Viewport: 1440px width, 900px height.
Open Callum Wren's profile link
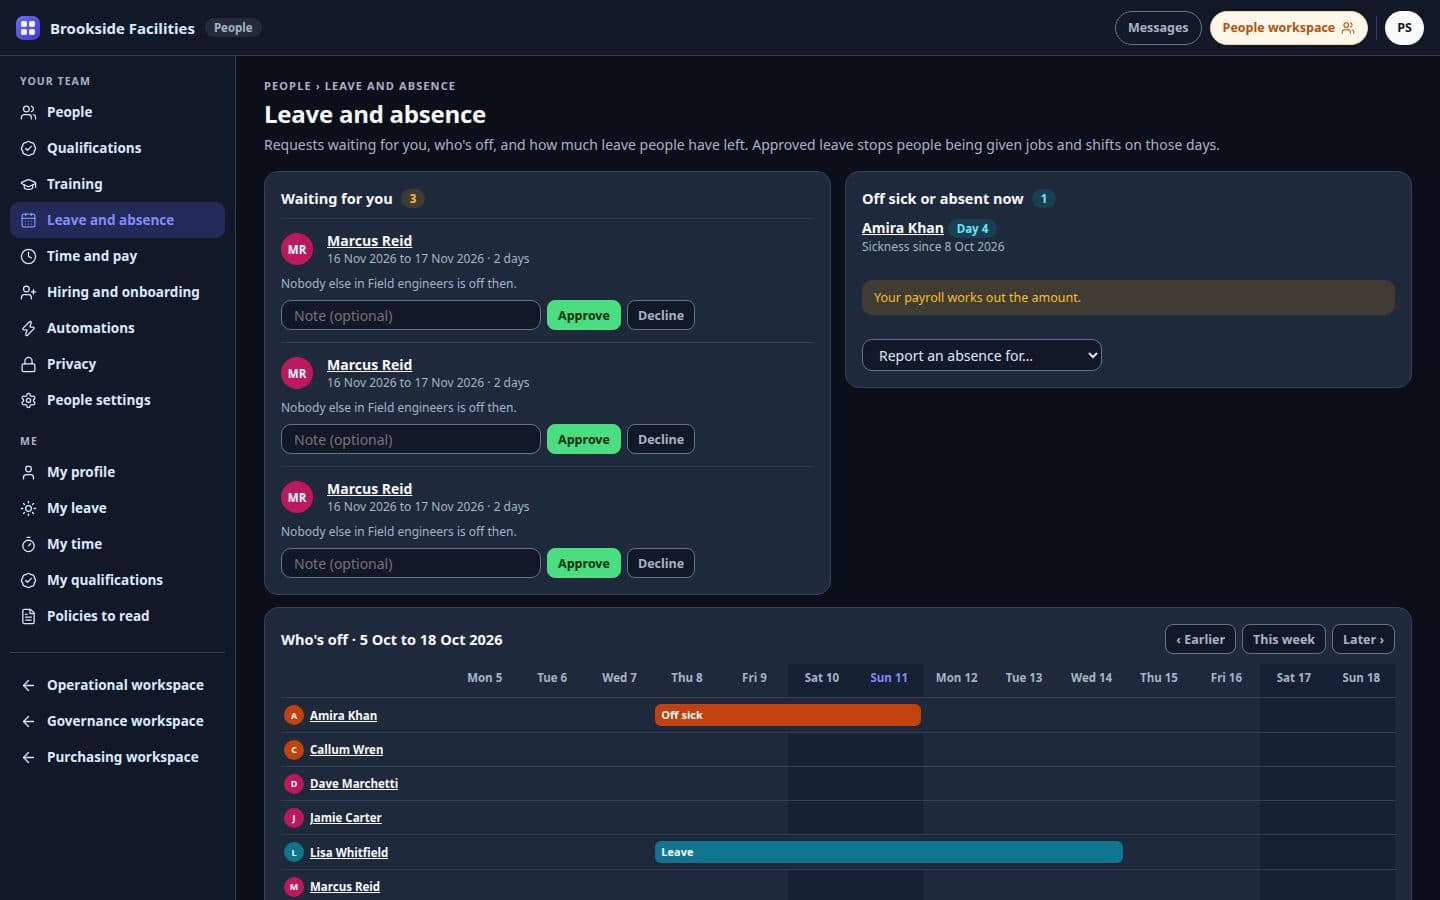[346, 749]
